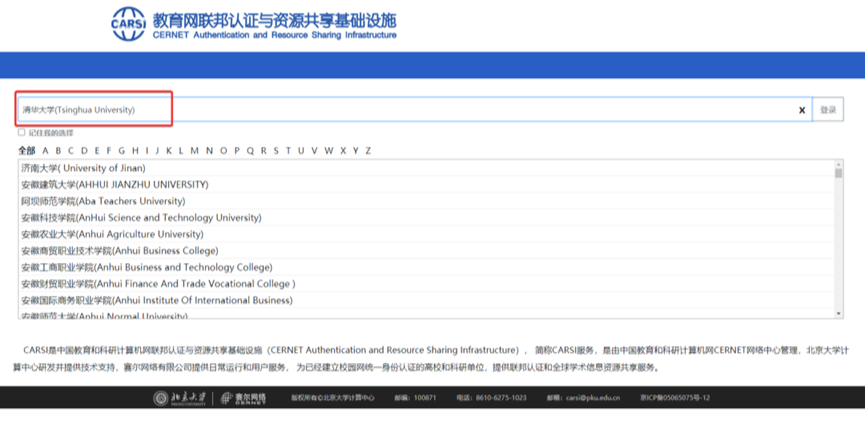Filter institutions by letter G
This screenshot has width=865, height=421.
coord(121,151)
